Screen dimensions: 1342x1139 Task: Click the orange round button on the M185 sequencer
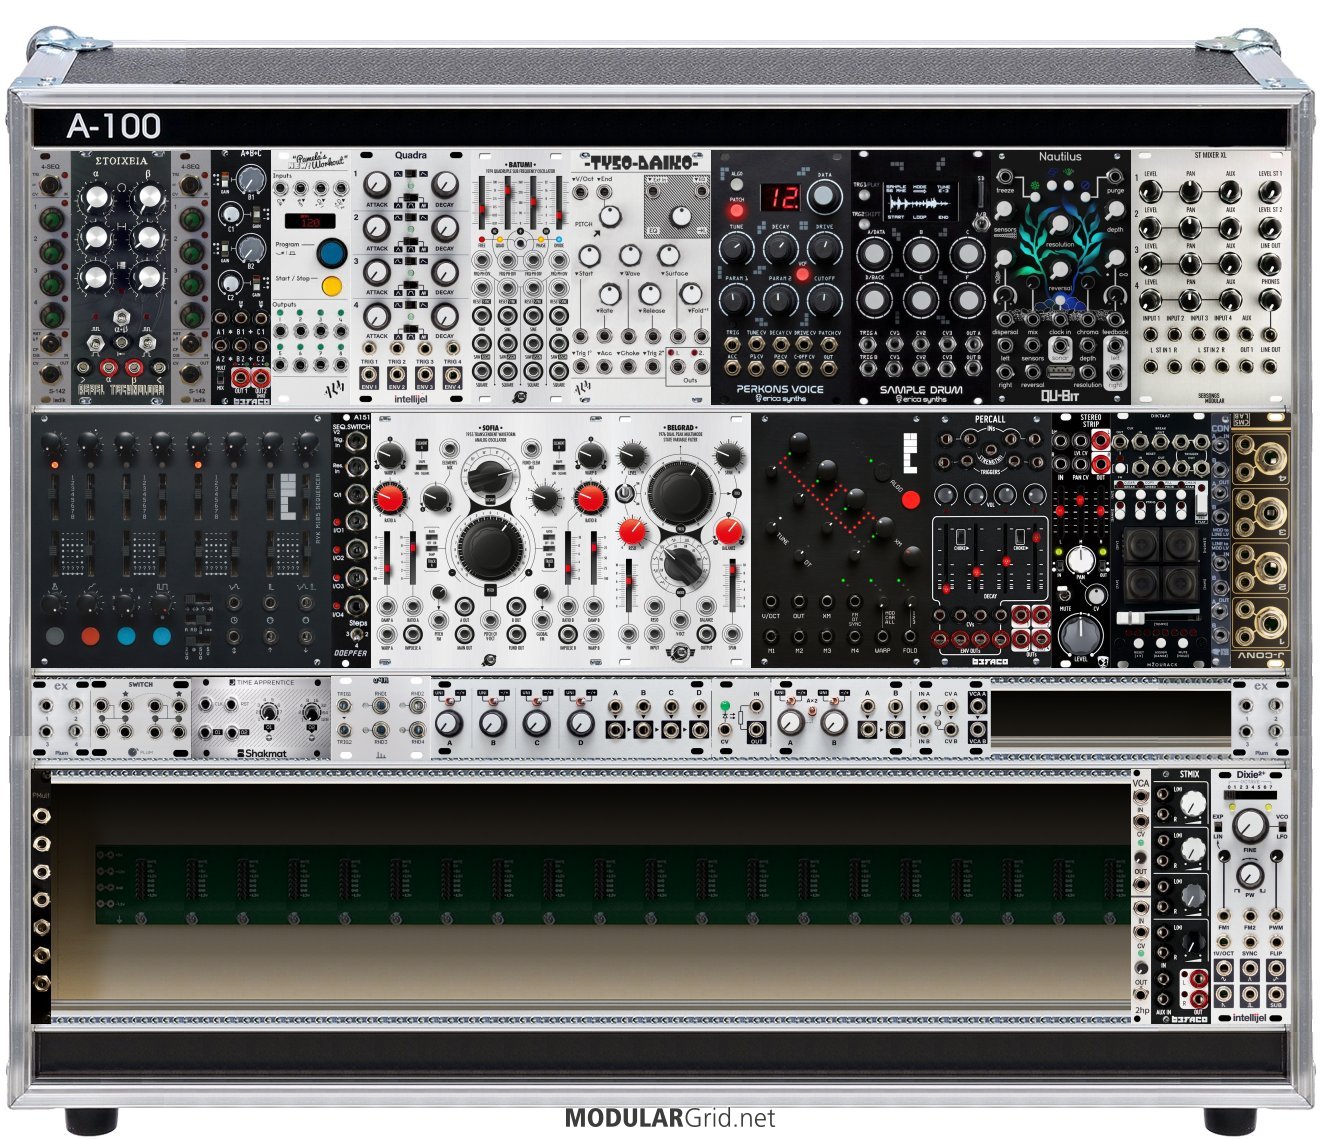tap(90, 636)
